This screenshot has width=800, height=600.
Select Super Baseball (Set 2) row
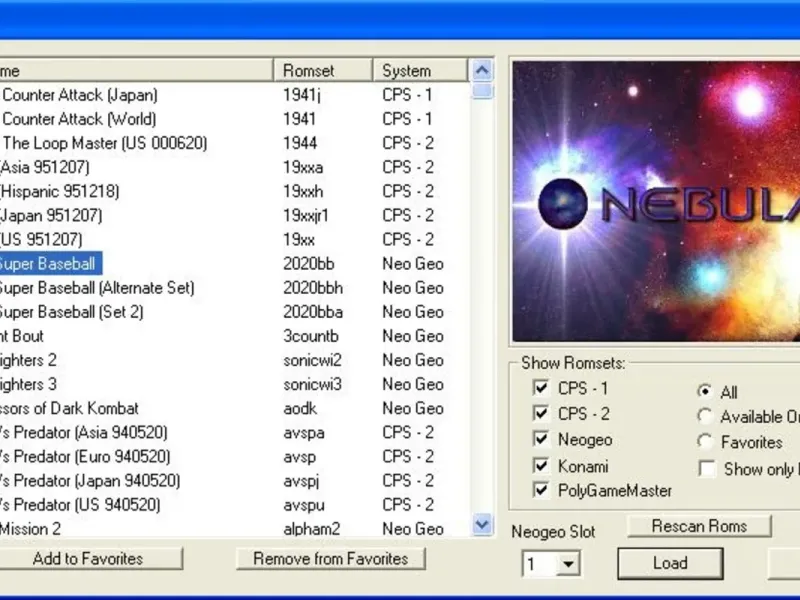234,312
